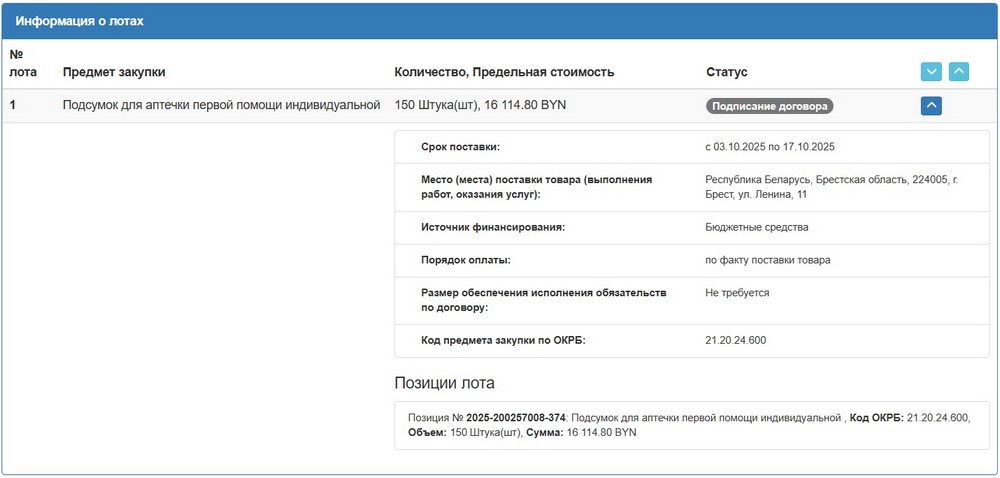Expand all lots with the down chevron

[931, 72]
